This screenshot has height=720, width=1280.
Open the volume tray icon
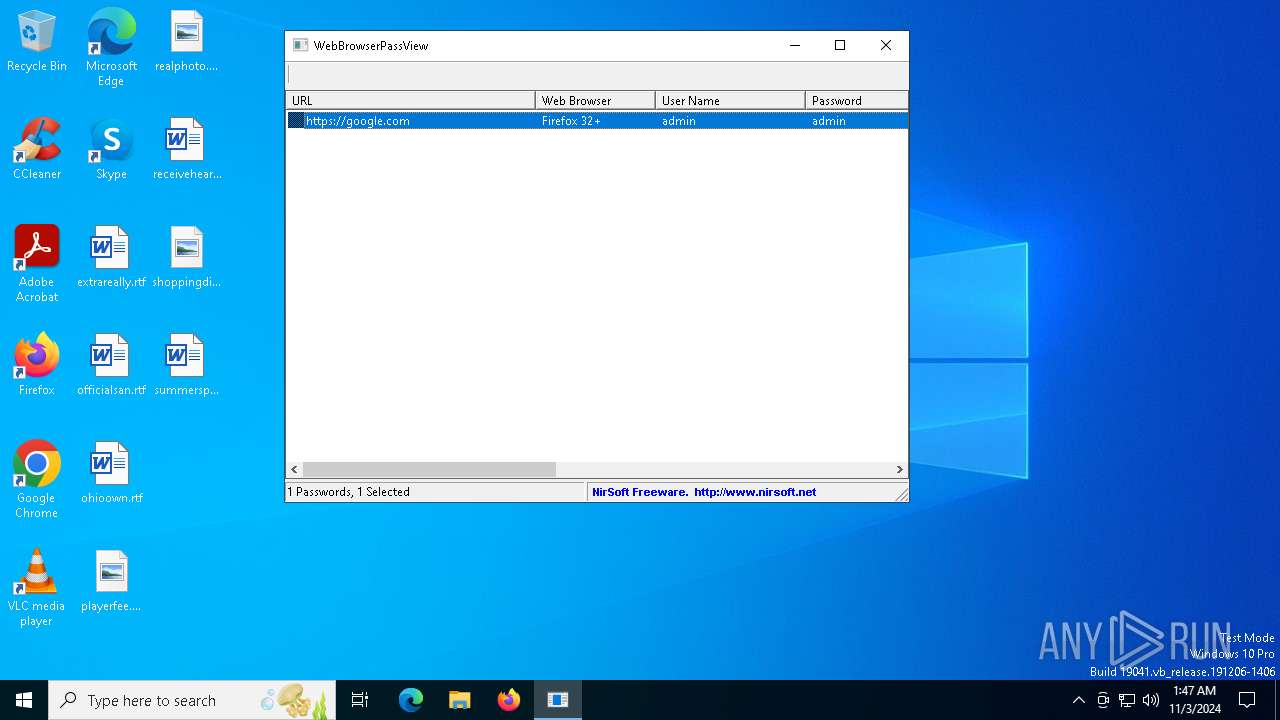coord(1151,700)
